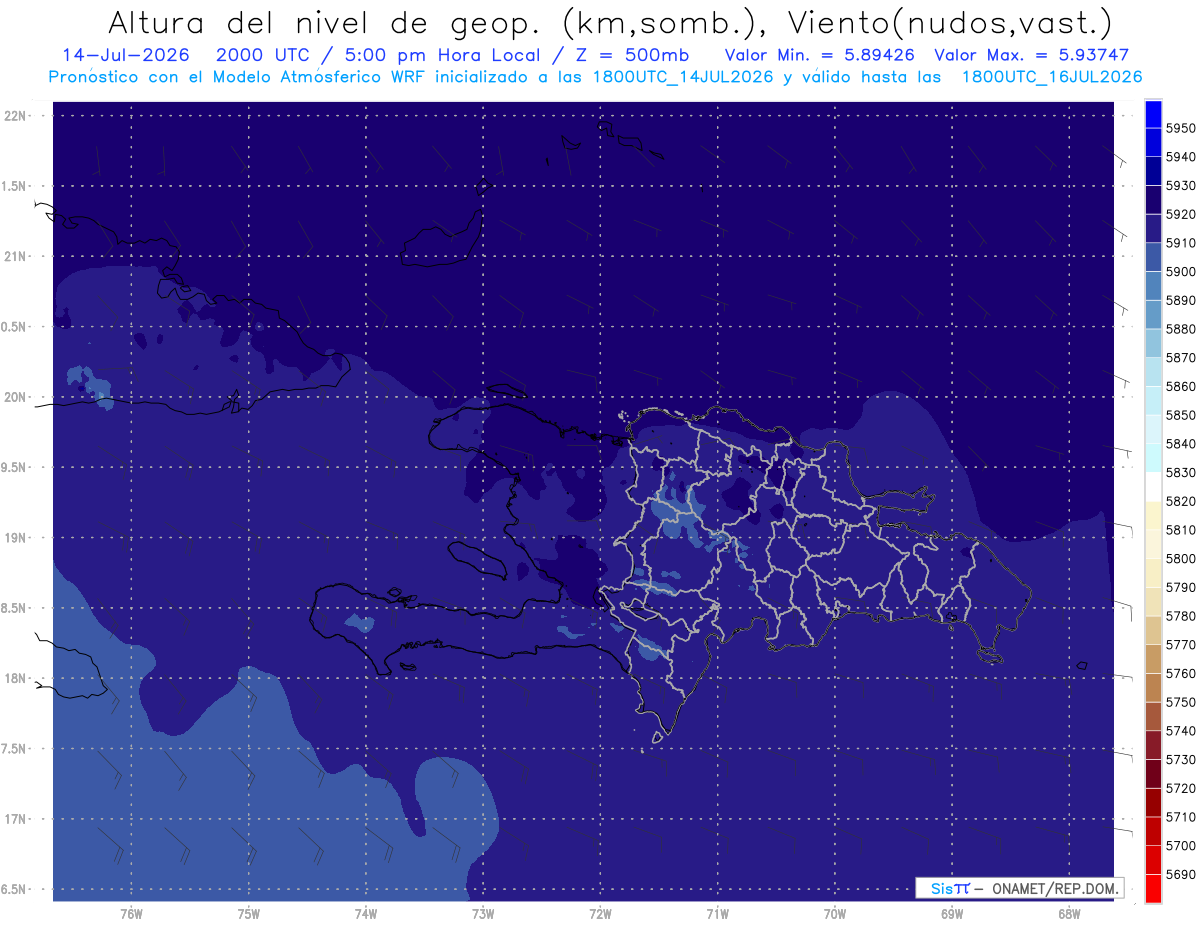
Task: Pick the colorbar segment between 5890 and 5900
Action: coord(1153,285)
